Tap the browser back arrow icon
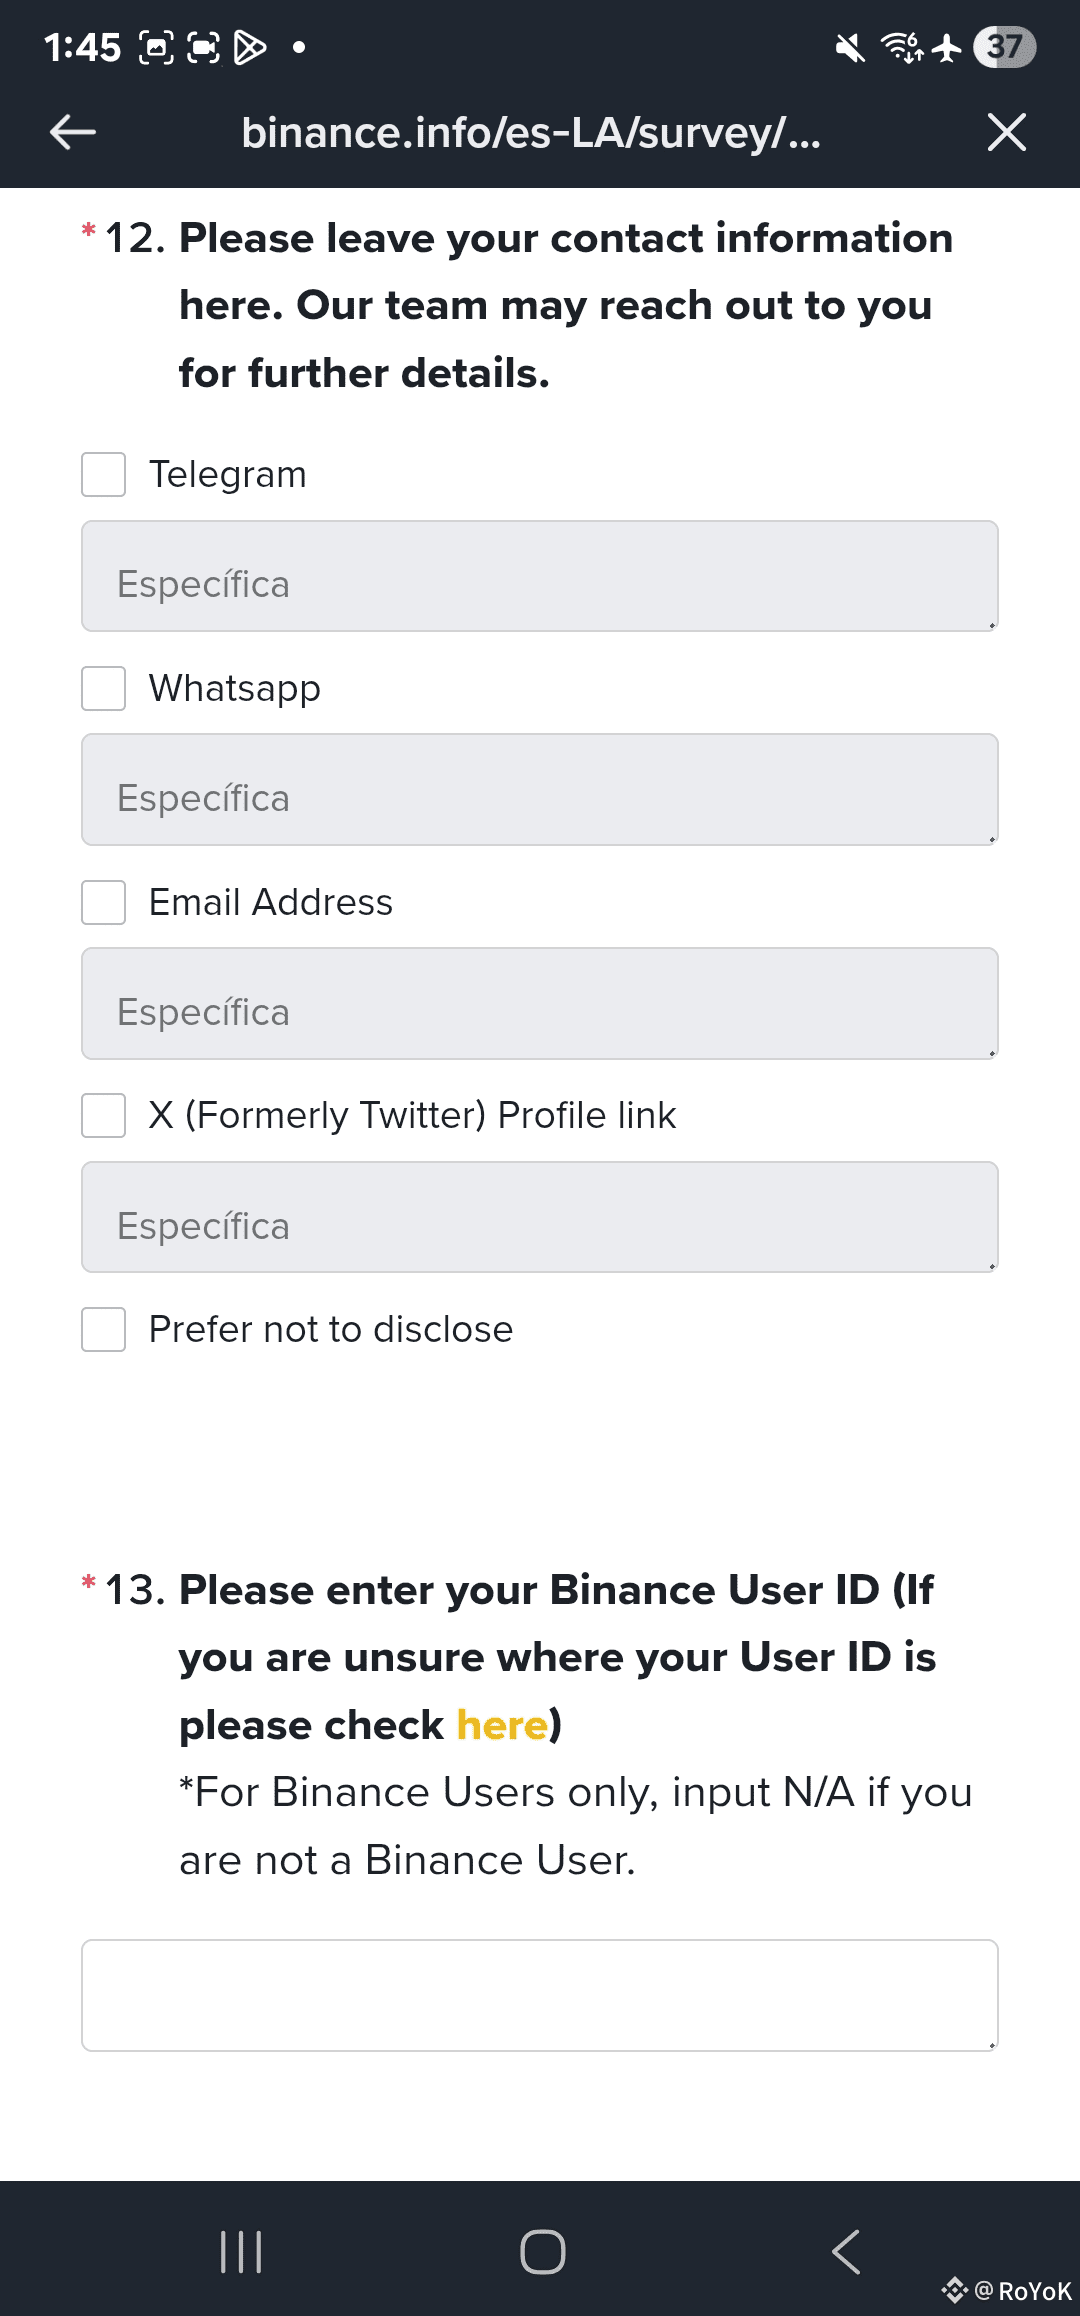 (73, 132)
